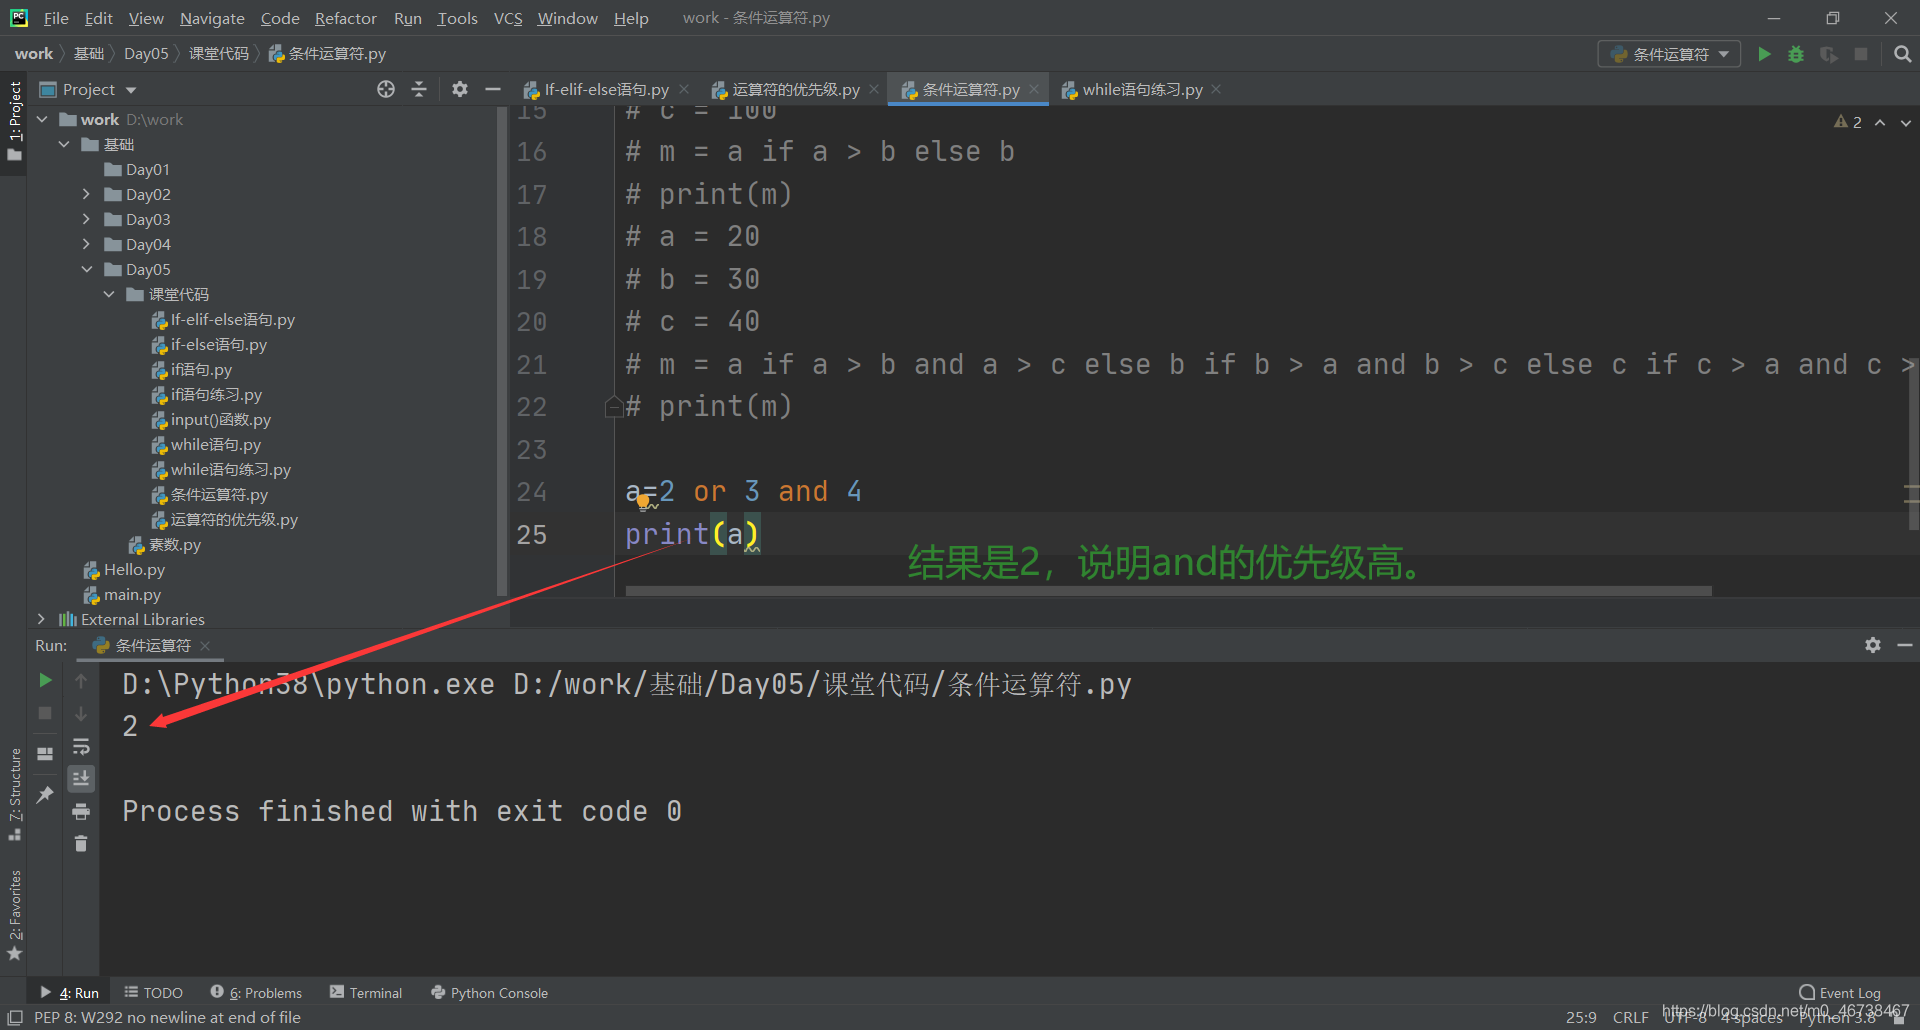The image size is (1920, 1030).
Task: Collapse the 基础 folder
Action: 64,144
